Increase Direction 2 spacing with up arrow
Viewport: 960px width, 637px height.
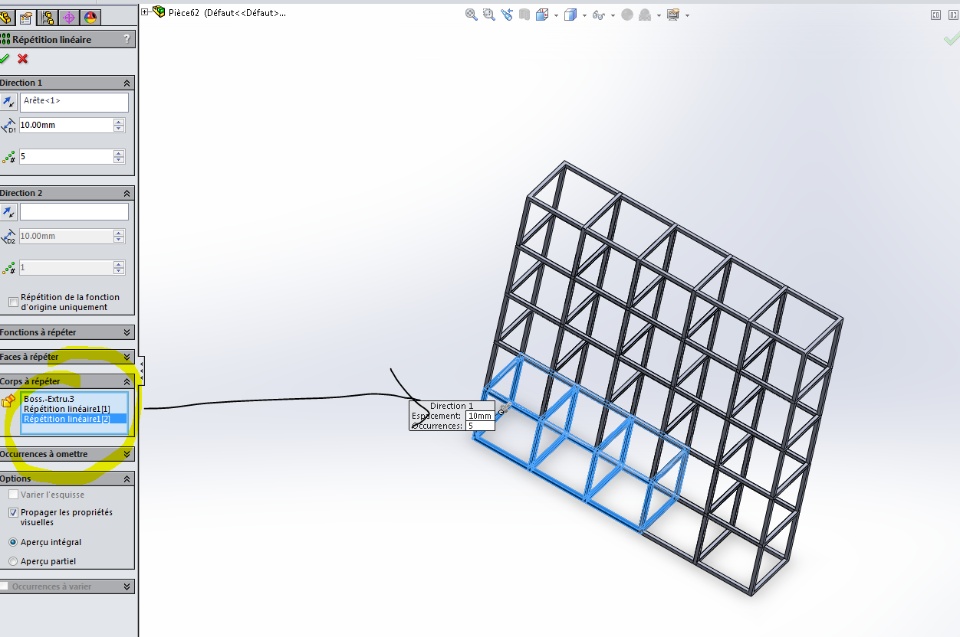[x=119, y=232]
